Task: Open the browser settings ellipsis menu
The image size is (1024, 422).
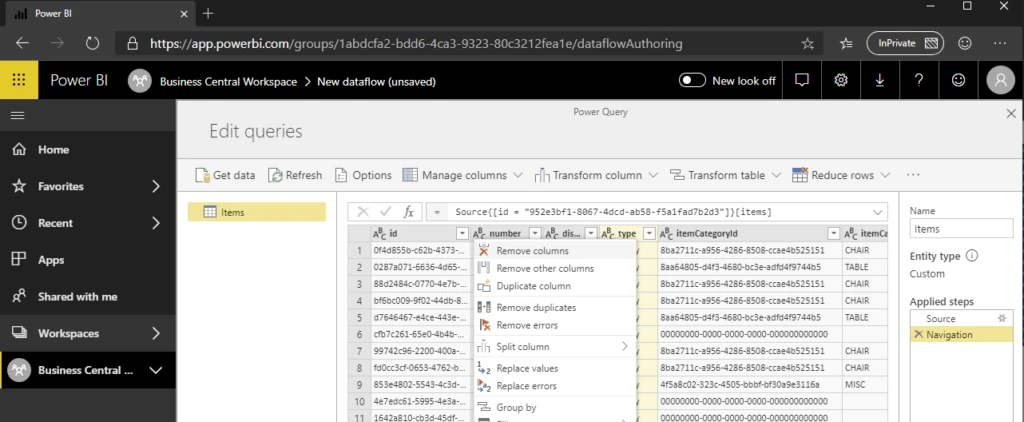Action: tap(1000, 43)
